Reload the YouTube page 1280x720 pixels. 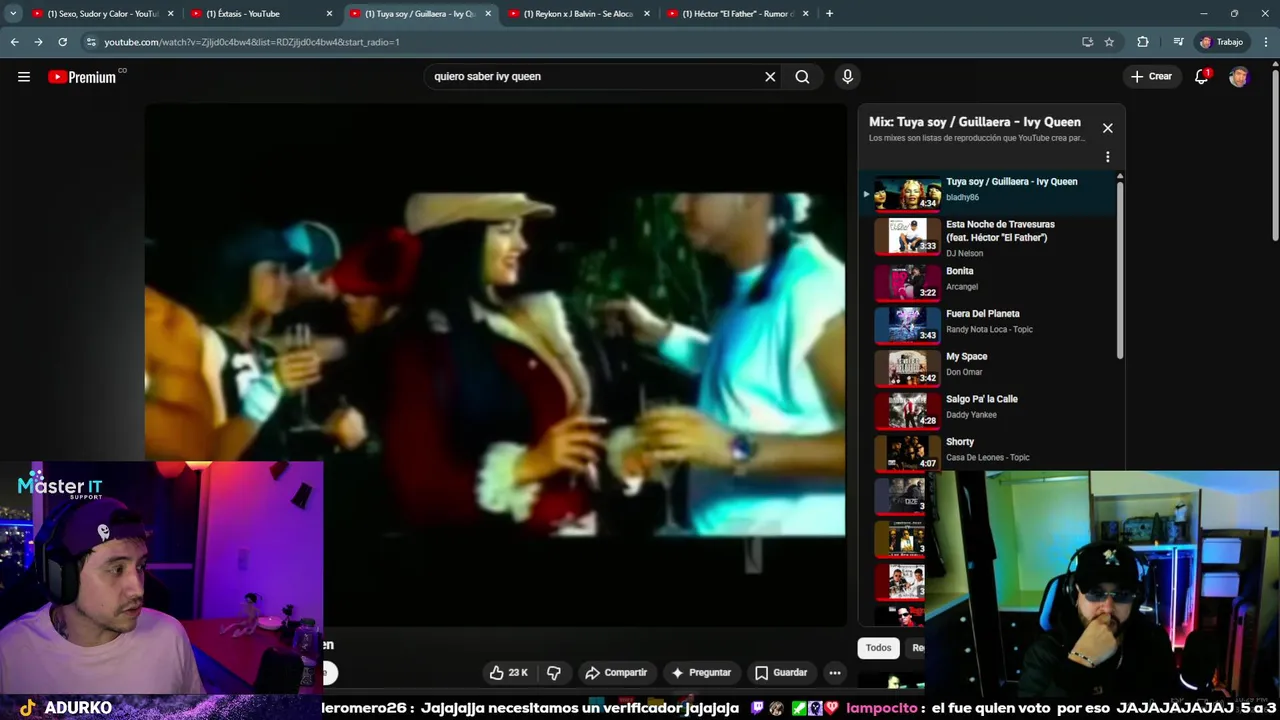click(62, 42)
